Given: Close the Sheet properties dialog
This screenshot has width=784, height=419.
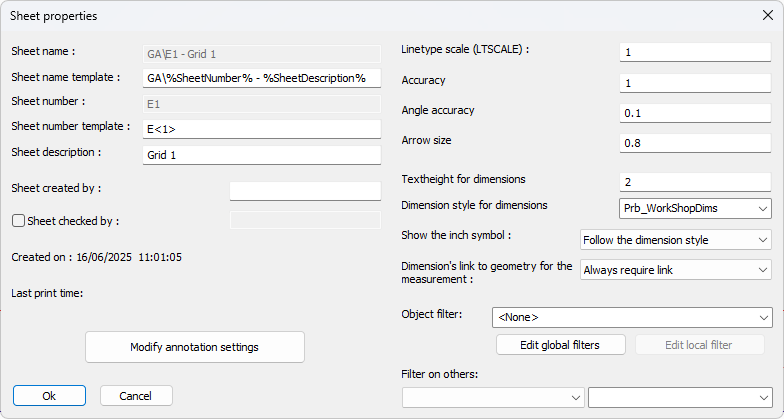Looking at the screenshot, I should click(765, 15).
